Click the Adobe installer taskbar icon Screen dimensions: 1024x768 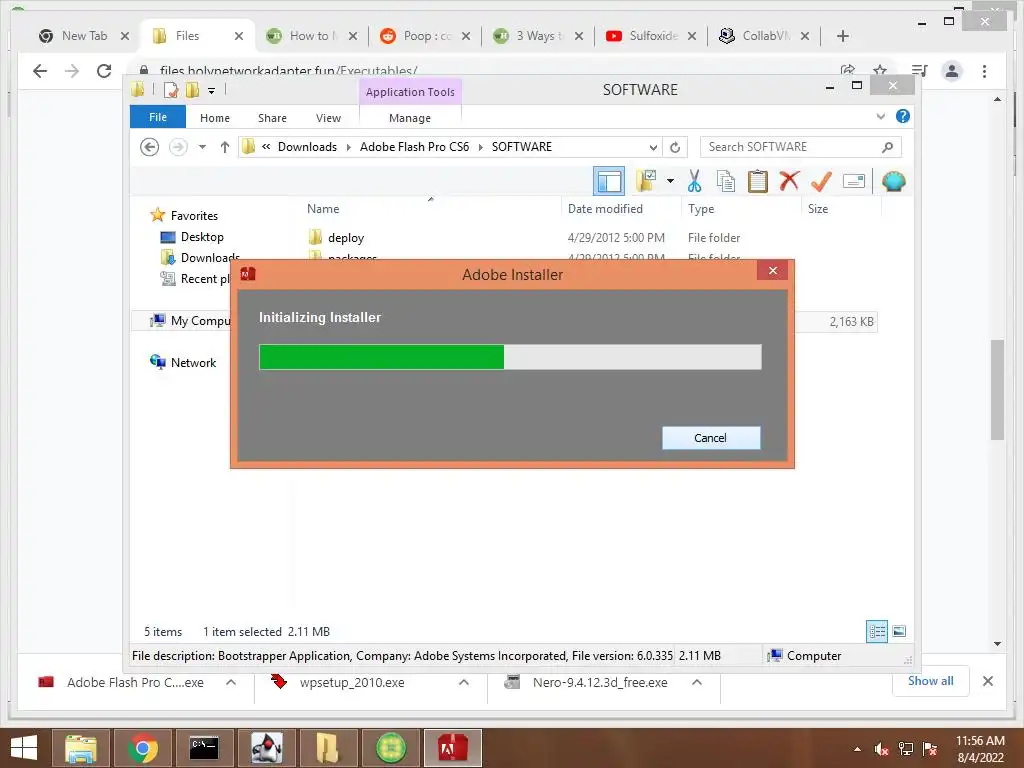point(453,748)
